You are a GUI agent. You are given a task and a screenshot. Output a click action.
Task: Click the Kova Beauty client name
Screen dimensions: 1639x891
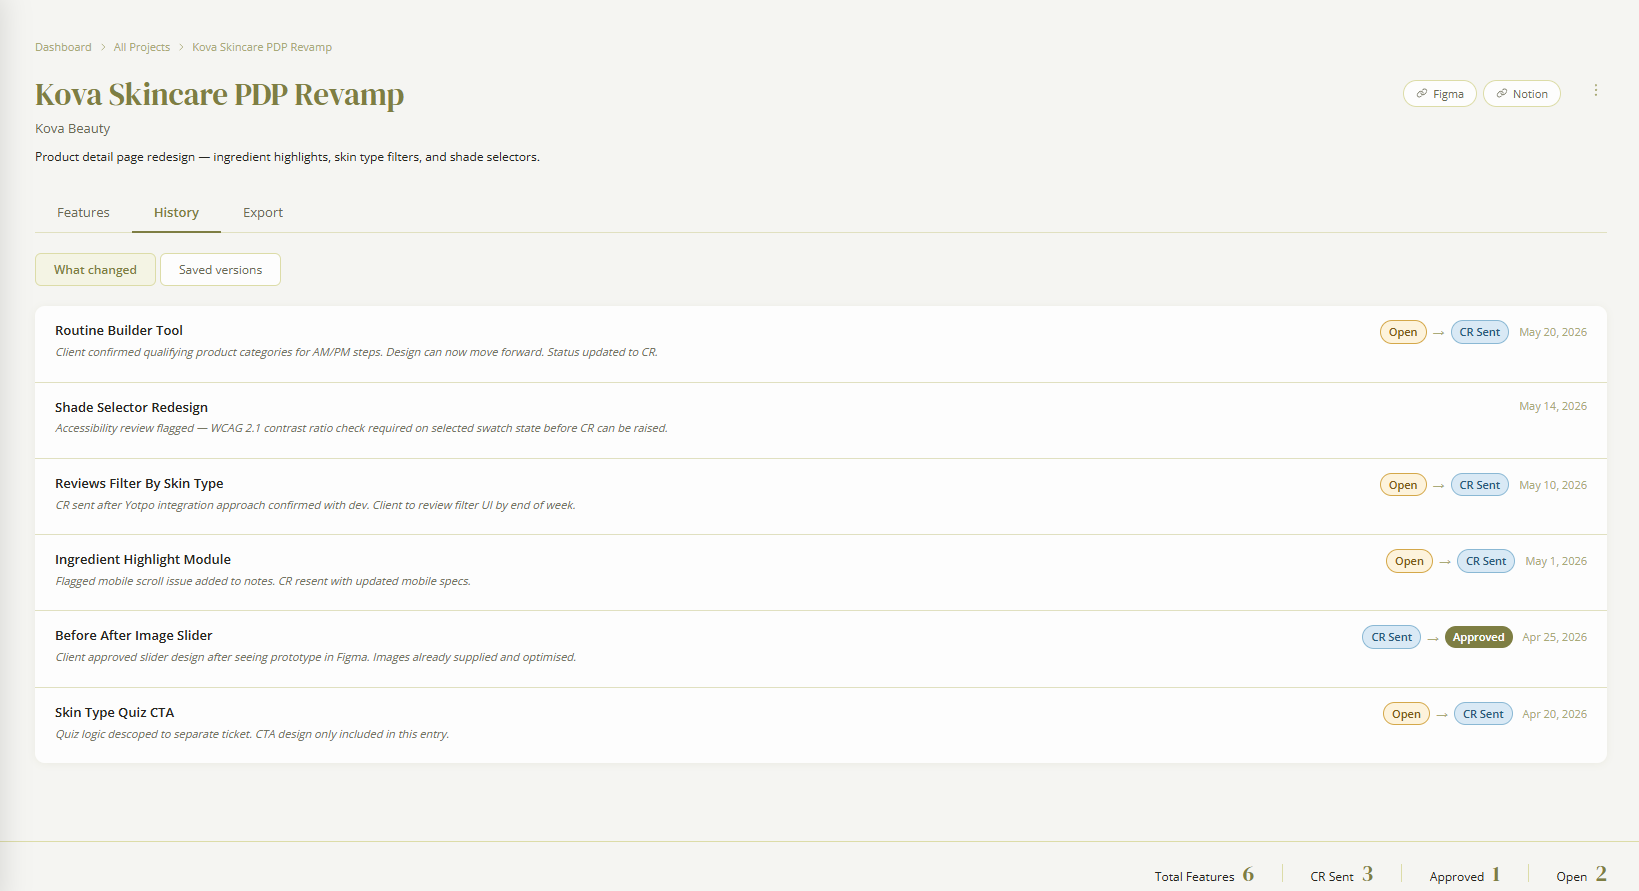point(72,129)
